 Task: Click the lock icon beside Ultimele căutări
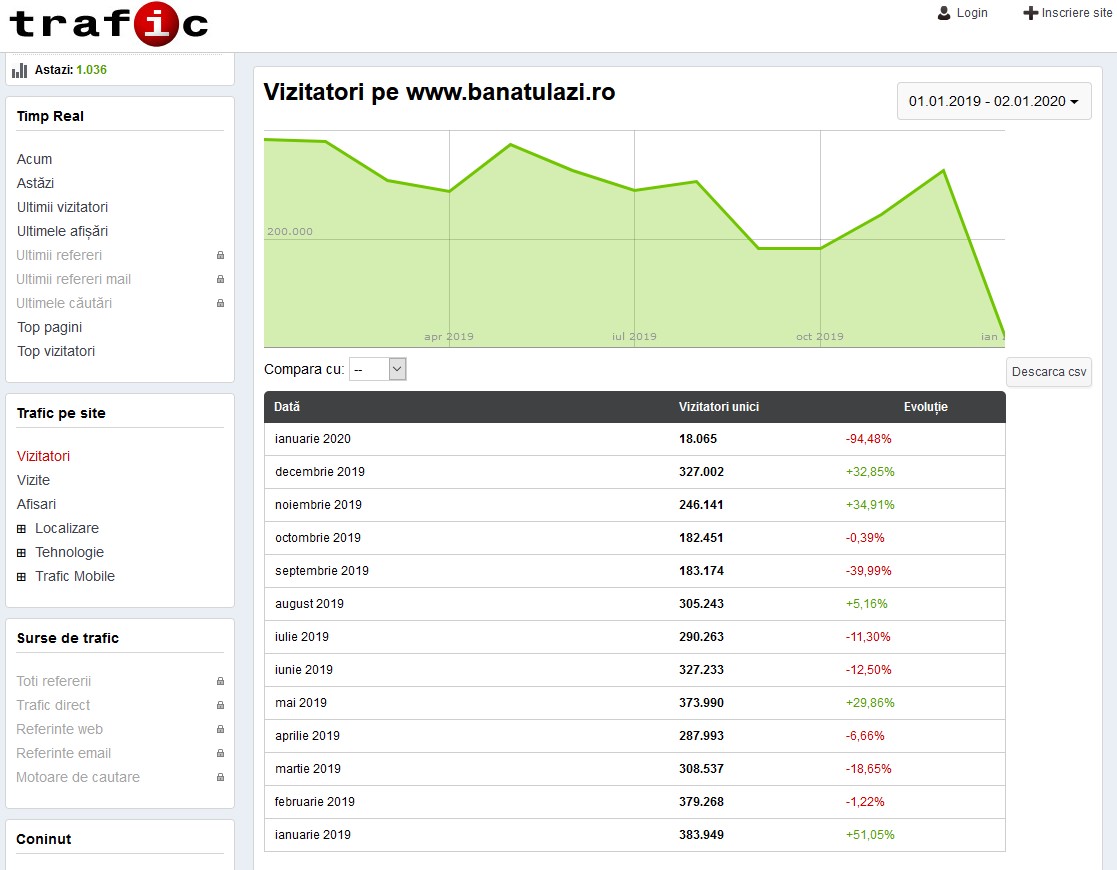pos(220,304)
